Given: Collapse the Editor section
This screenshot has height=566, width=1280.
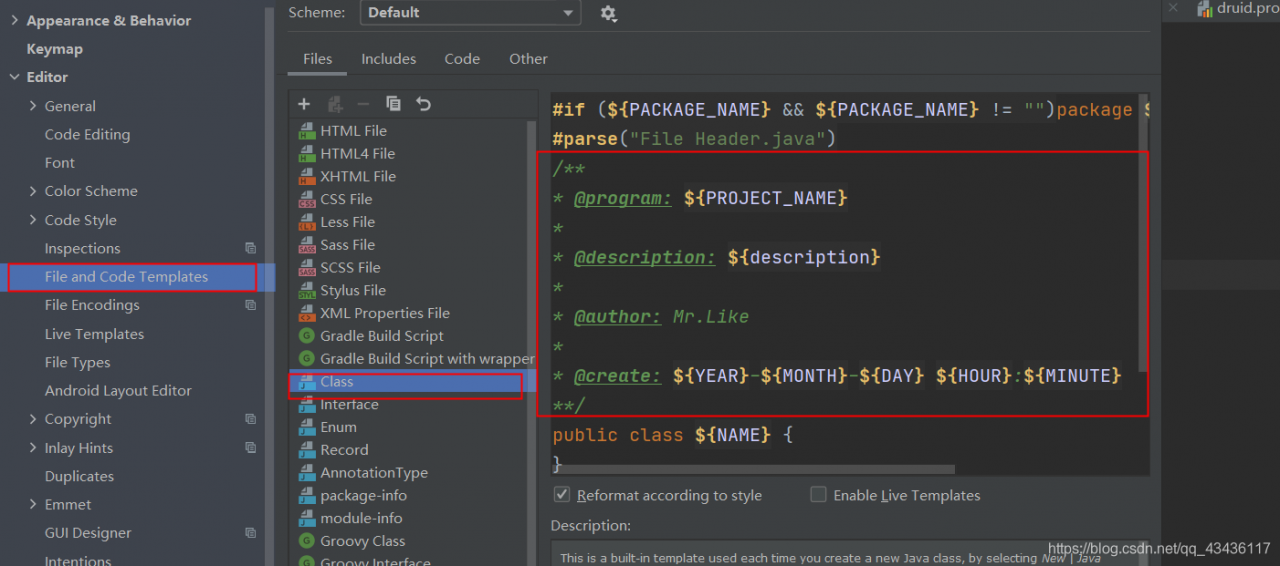Looking at the screenshot, I should coord(15,77).
